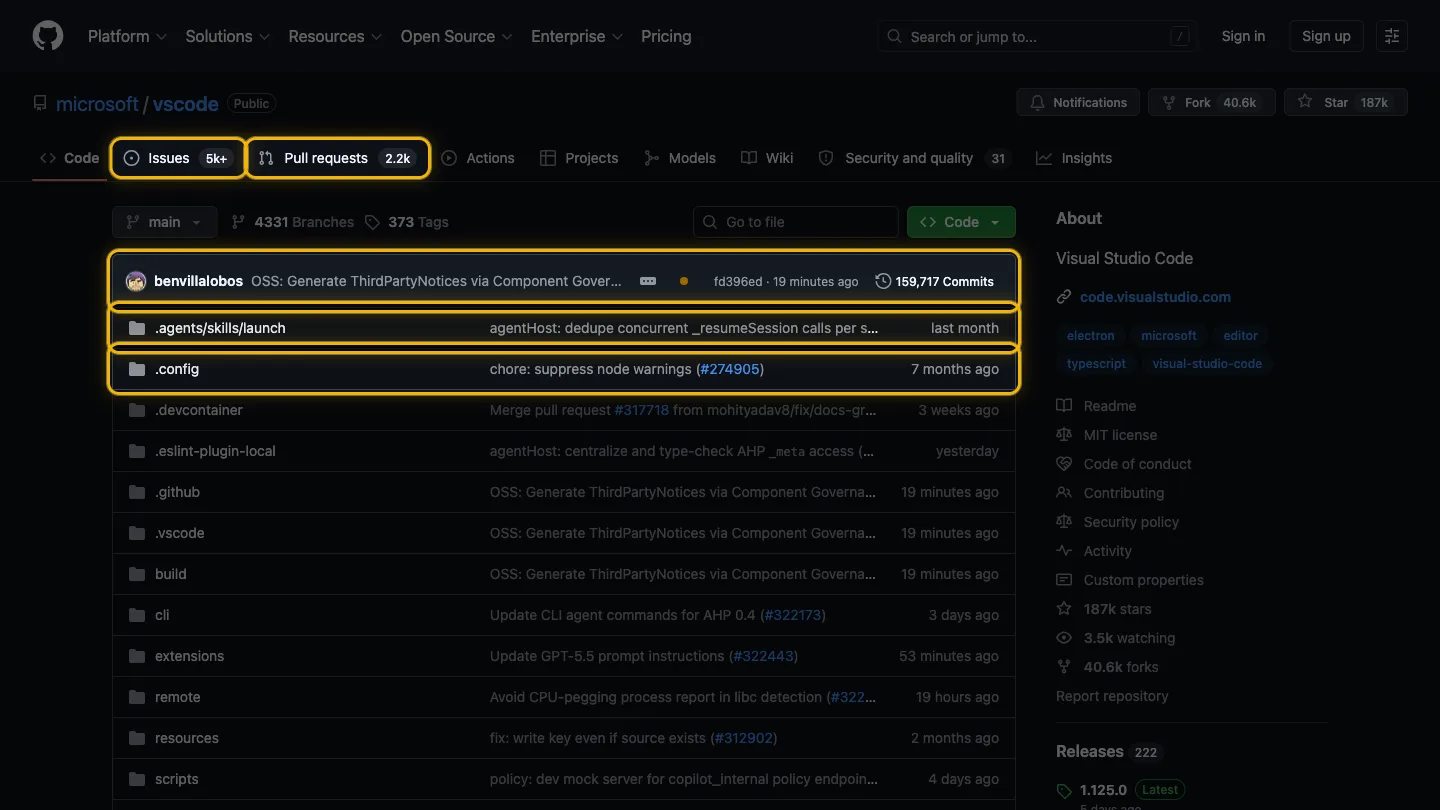Switch to the Models tab

pos(680,158)
